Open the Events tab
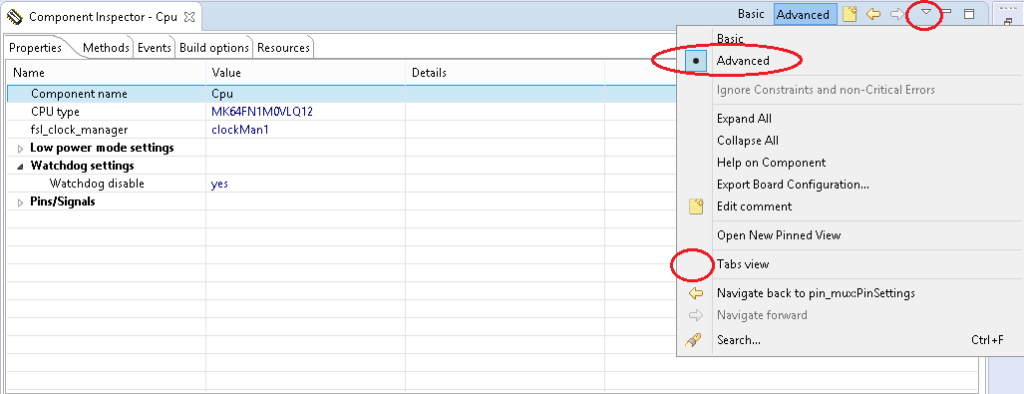The image size is (1024, 394). click(x=154, y=48)
